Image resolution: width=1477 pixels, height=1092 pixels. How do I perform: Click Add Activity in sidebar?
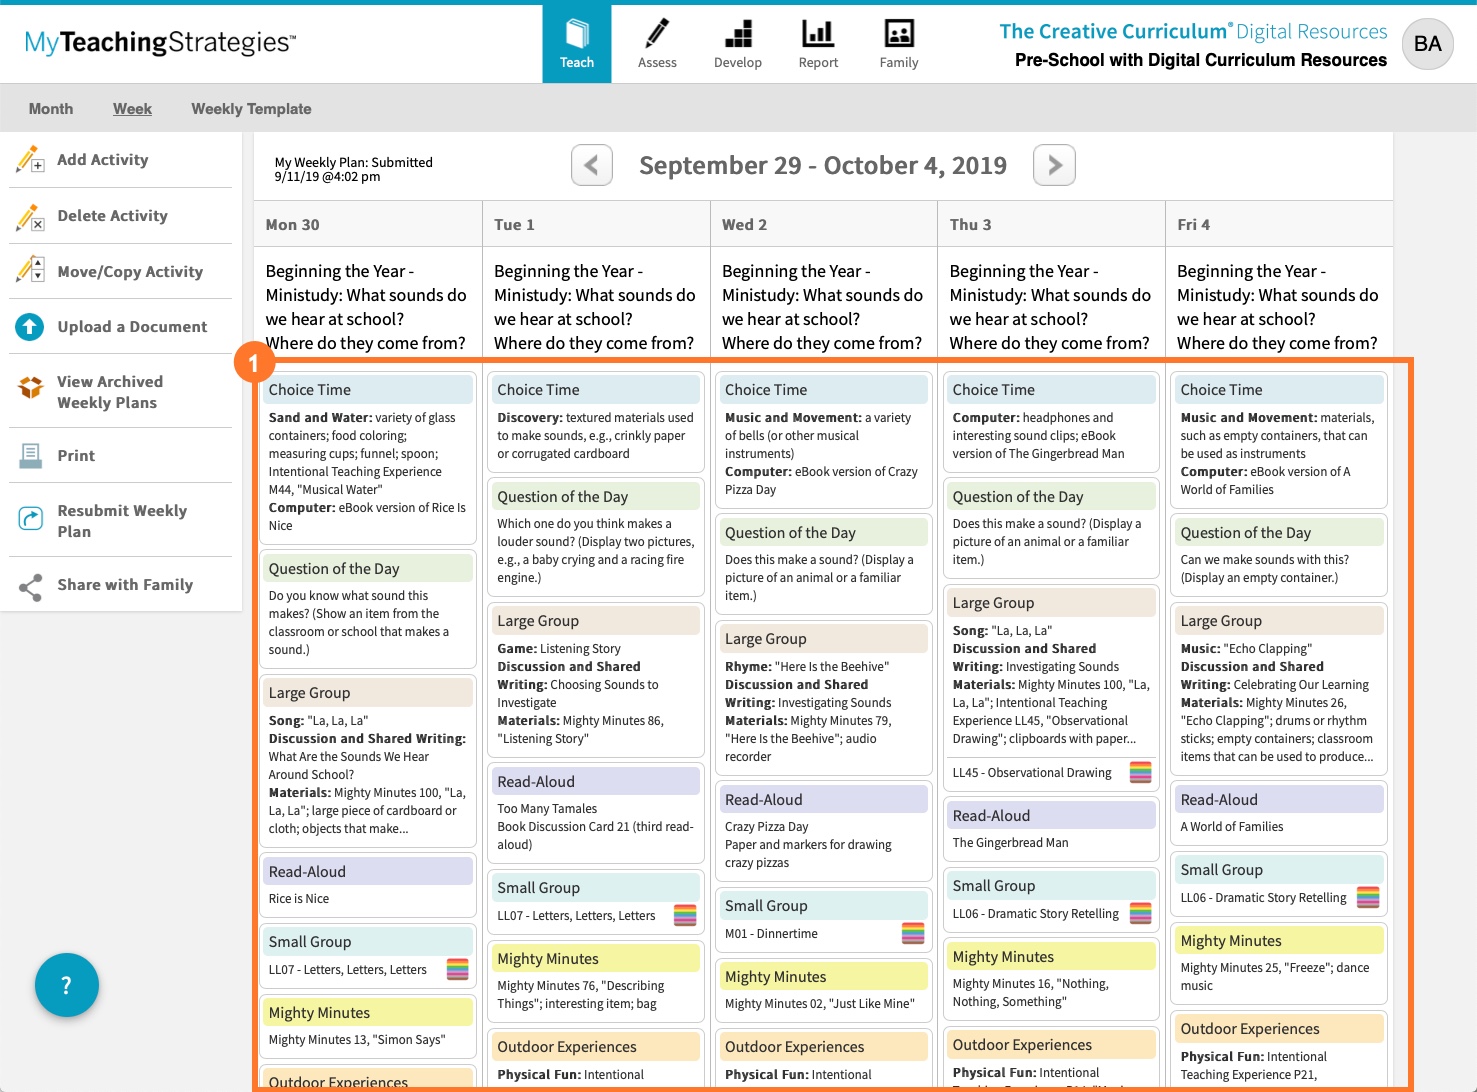(x=102, y=160)
